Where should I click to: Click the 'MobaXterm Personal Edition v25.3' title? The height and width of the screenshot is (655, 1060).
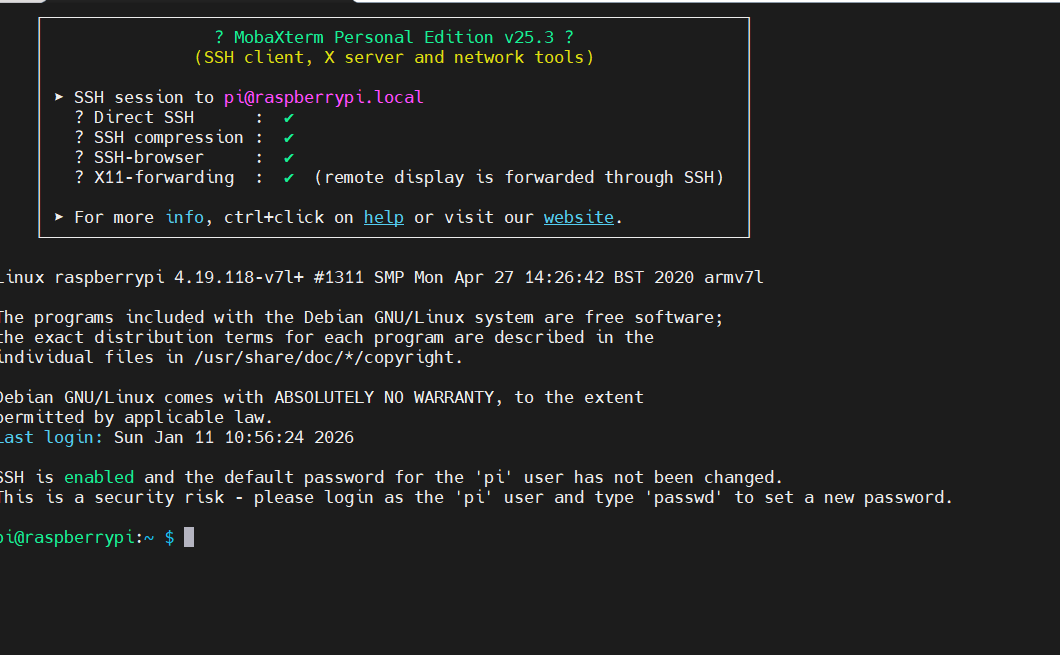394,37
